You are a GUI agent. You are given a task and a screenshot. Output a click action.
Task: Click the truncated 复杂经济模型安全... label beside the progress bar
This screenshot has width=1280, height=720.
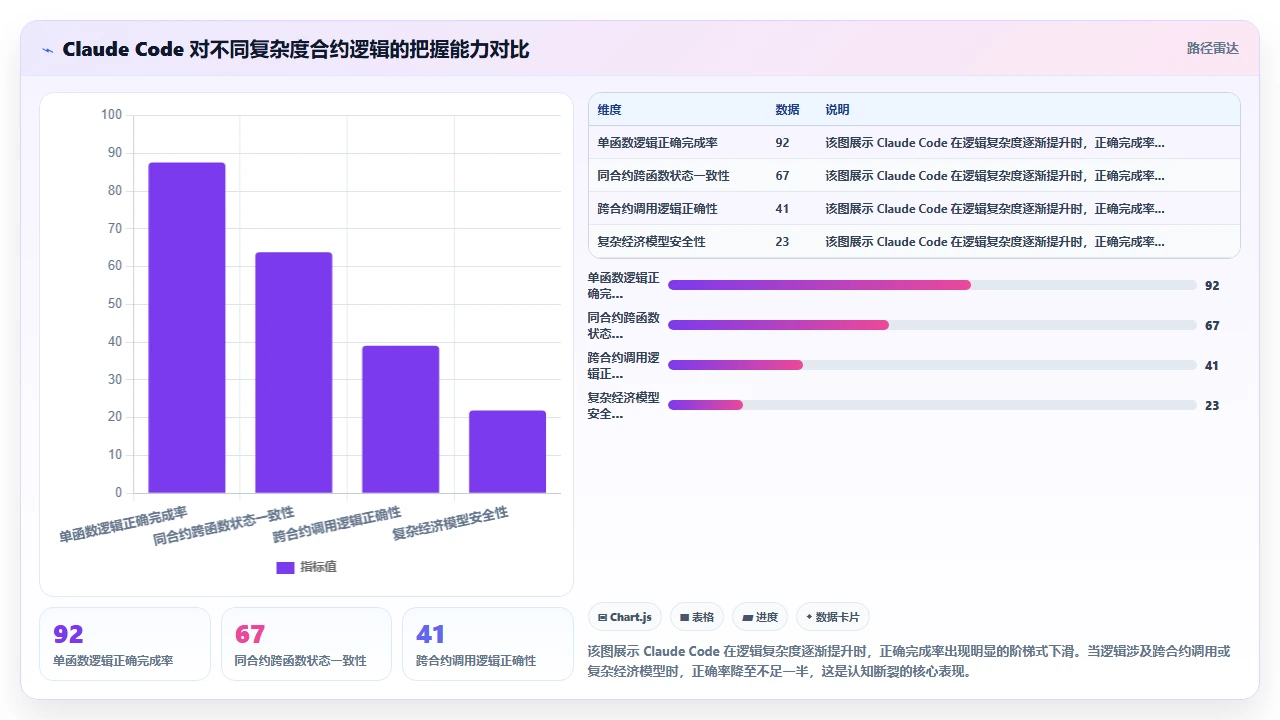[623, 405]
